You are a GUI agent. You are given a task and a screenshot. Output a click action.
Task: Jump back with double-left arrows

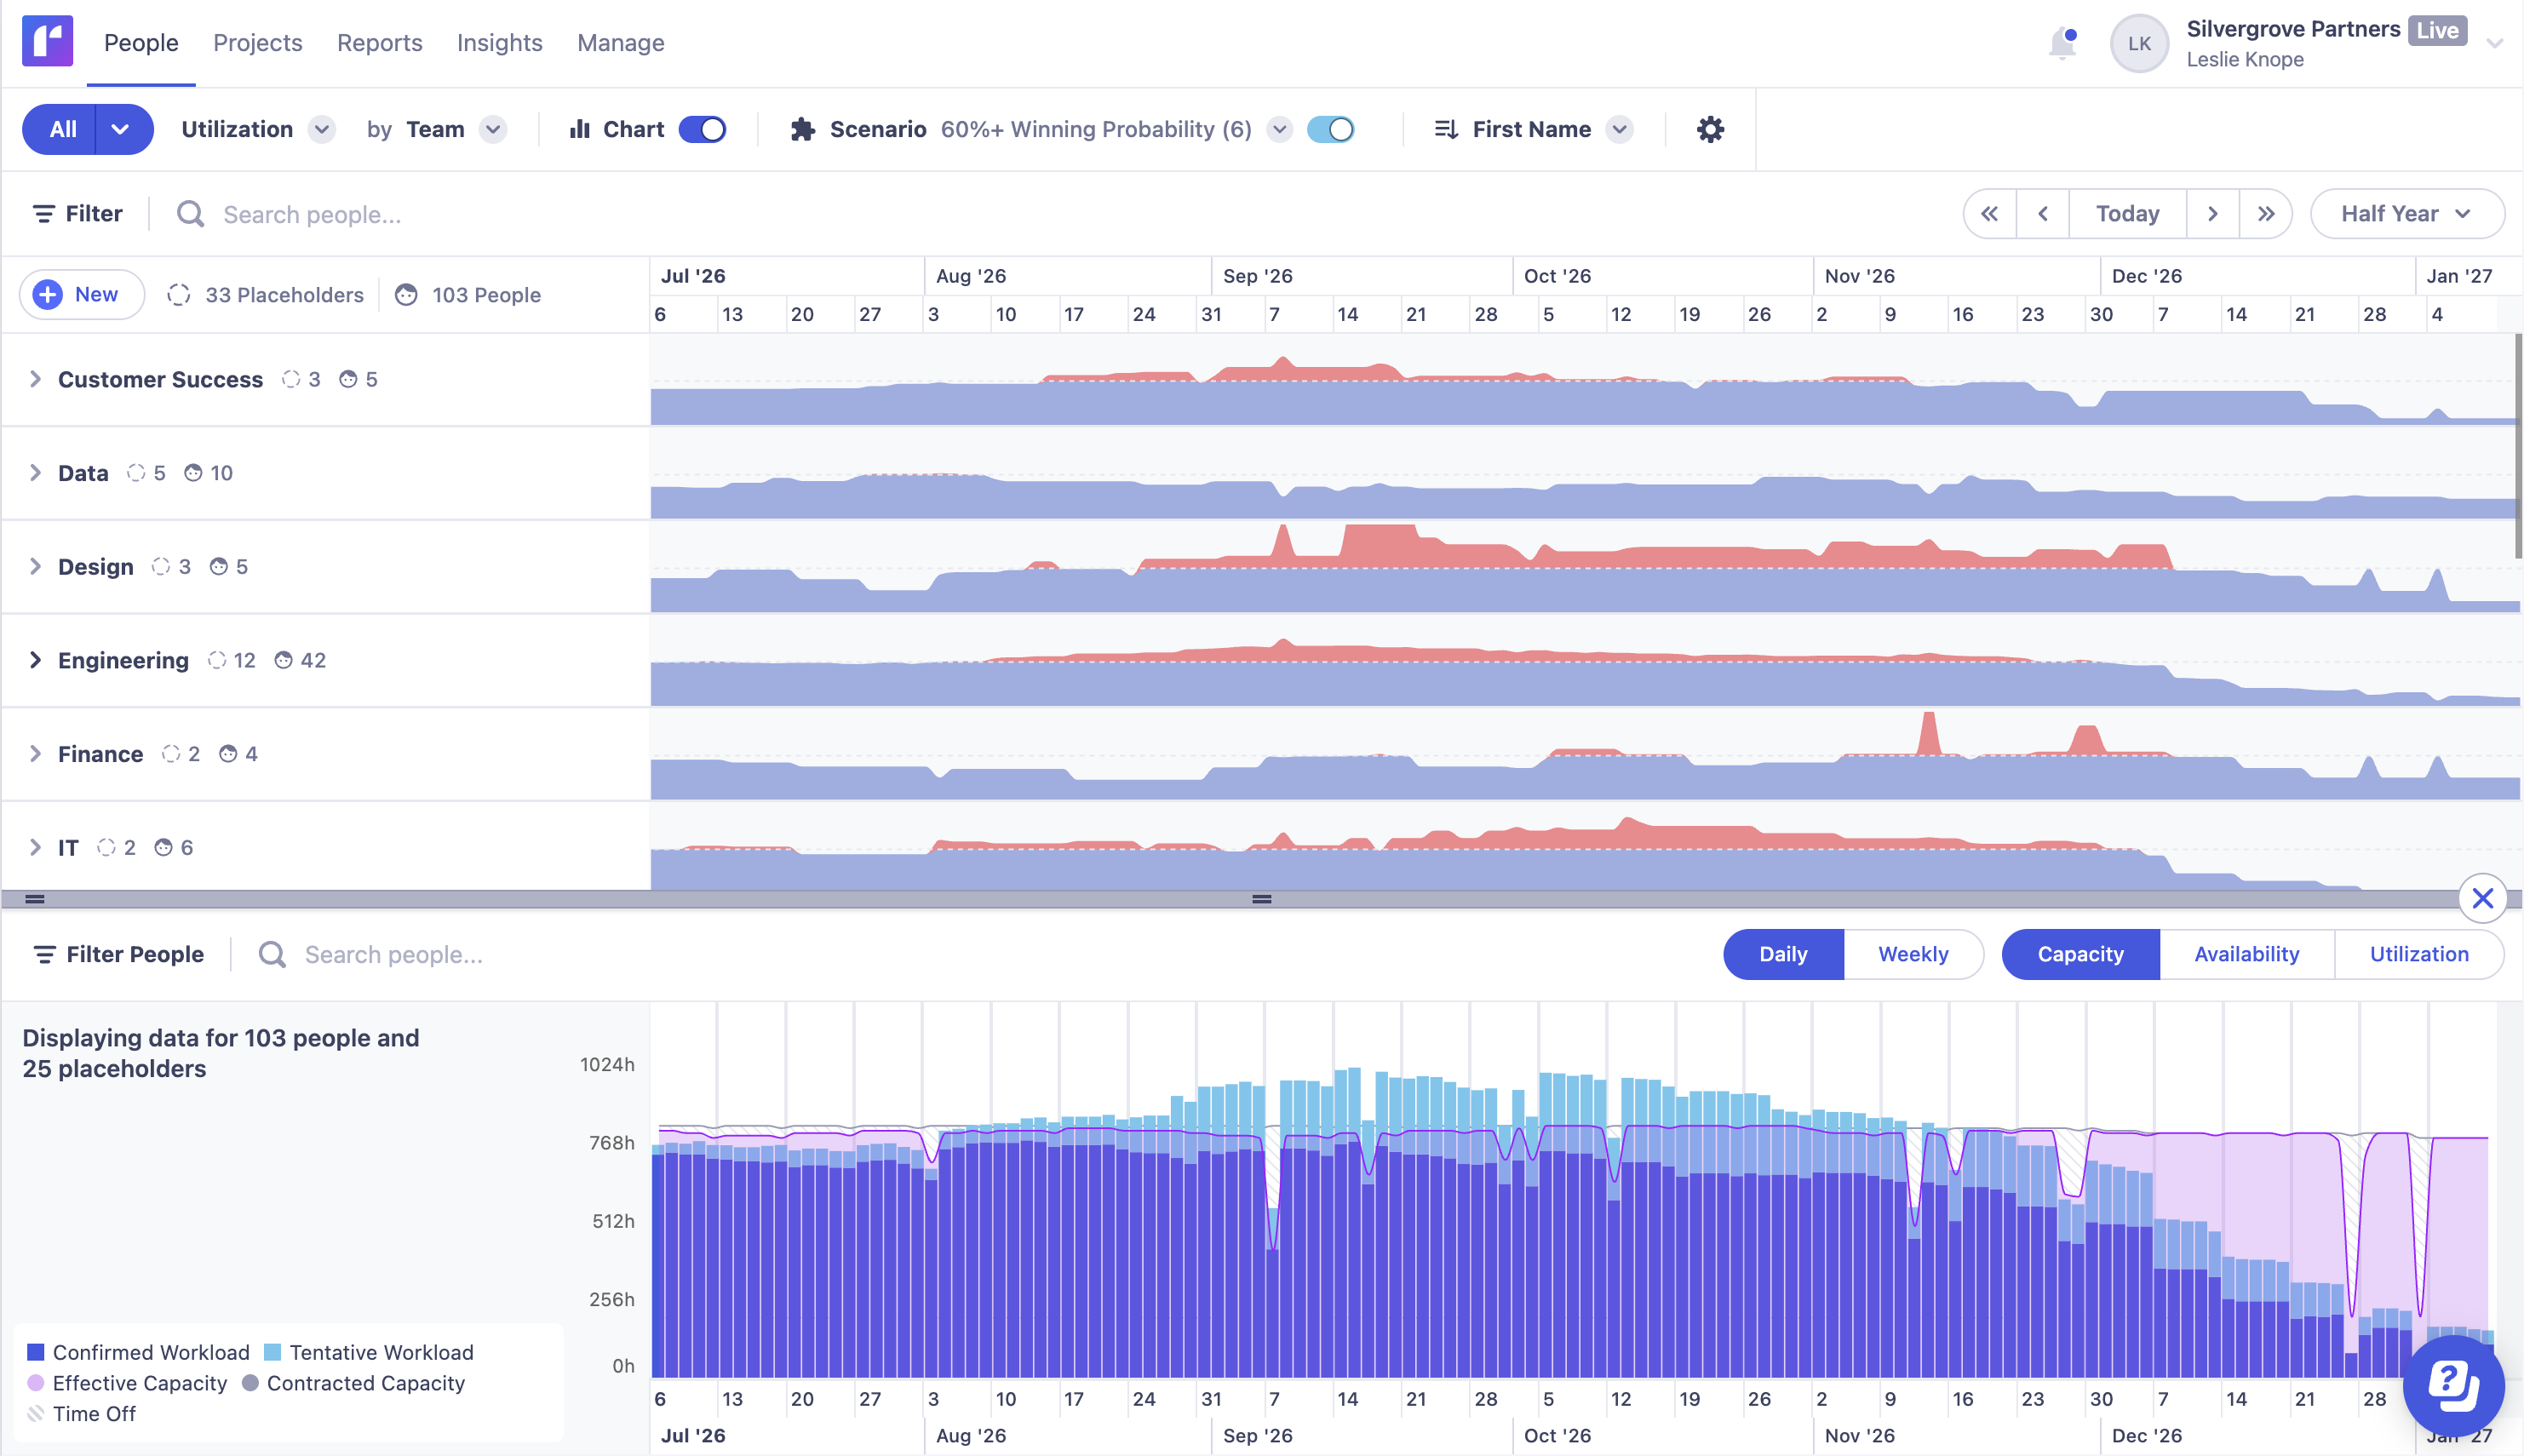(1990, 214)
